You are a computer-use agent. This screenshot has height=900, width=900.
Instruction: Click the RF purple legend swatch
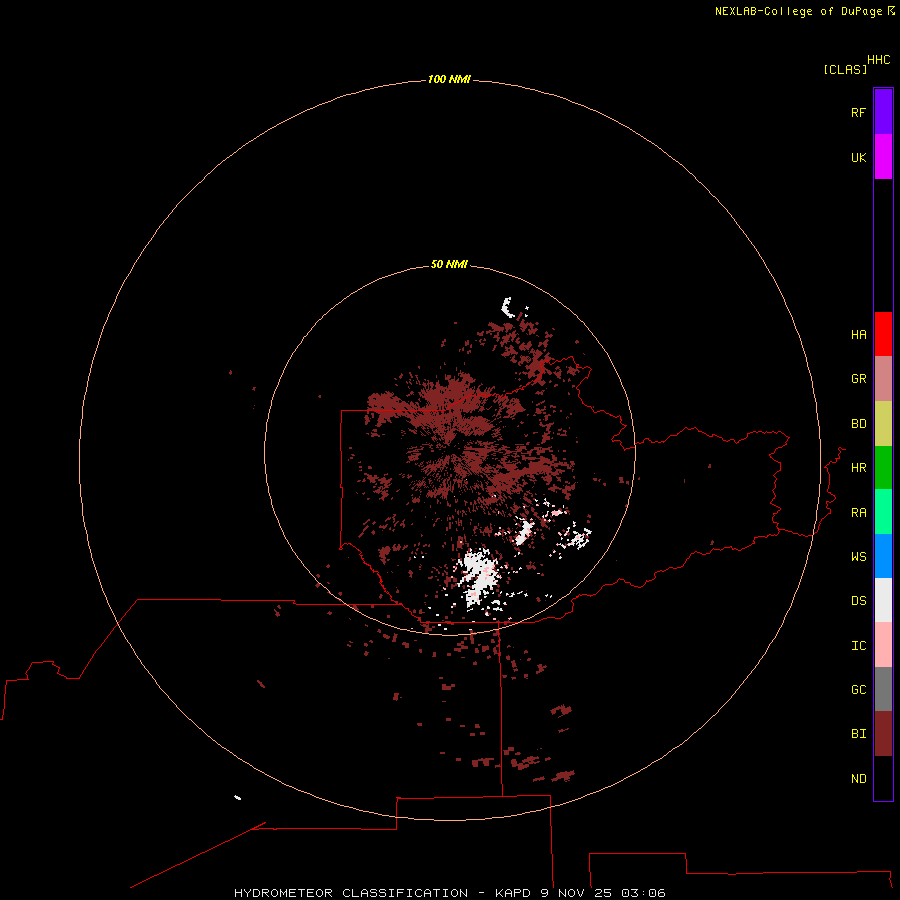(883, 112)
